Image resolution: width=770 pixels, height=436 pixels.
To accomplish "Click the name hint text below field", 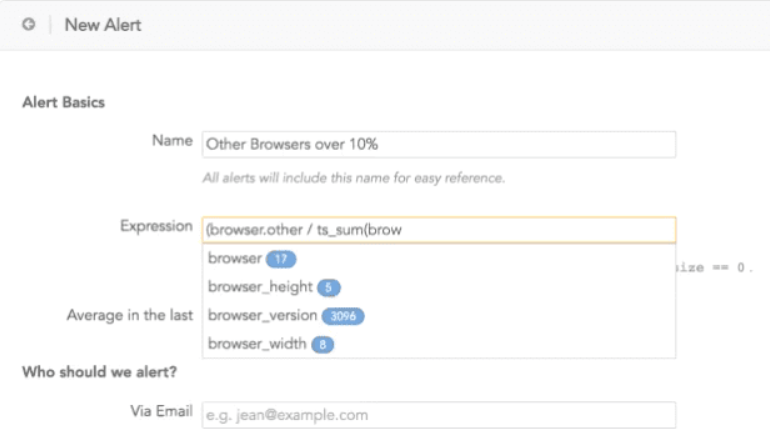I will click(354, 178).
